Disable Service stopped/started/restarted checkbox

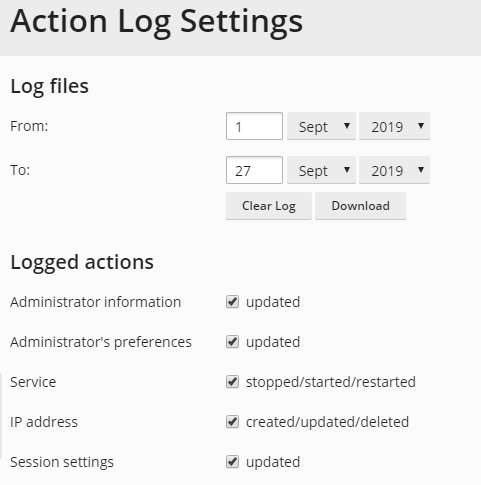click(232, 382)
